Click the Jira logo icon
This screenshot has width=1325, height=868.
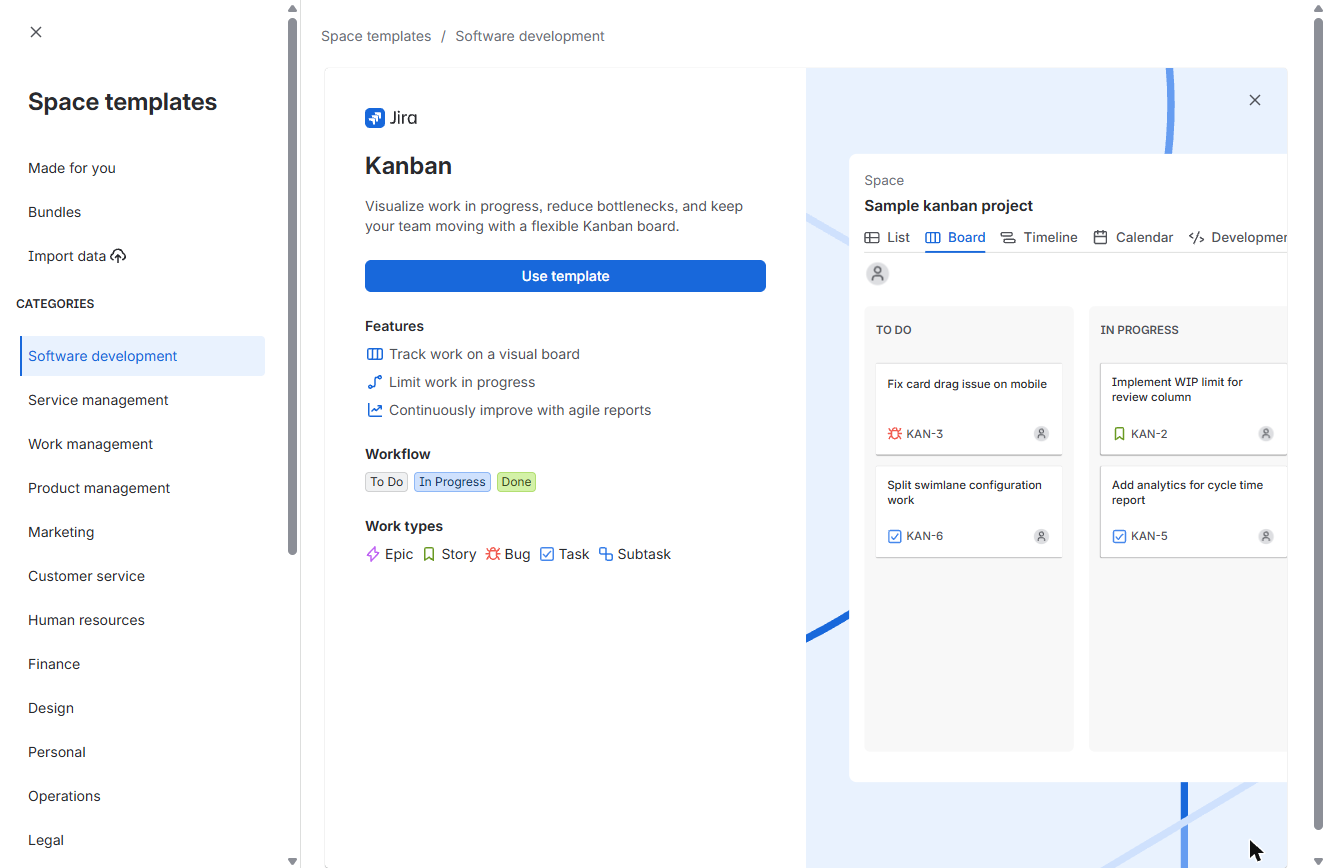375,118
